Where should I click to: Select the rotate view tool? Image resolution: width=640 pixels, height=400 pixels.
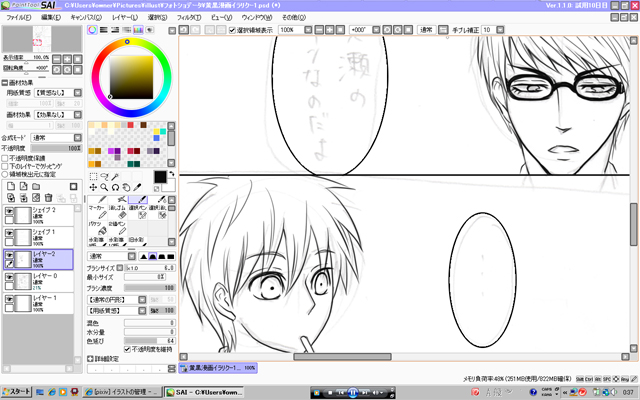[x=116, y=187]
